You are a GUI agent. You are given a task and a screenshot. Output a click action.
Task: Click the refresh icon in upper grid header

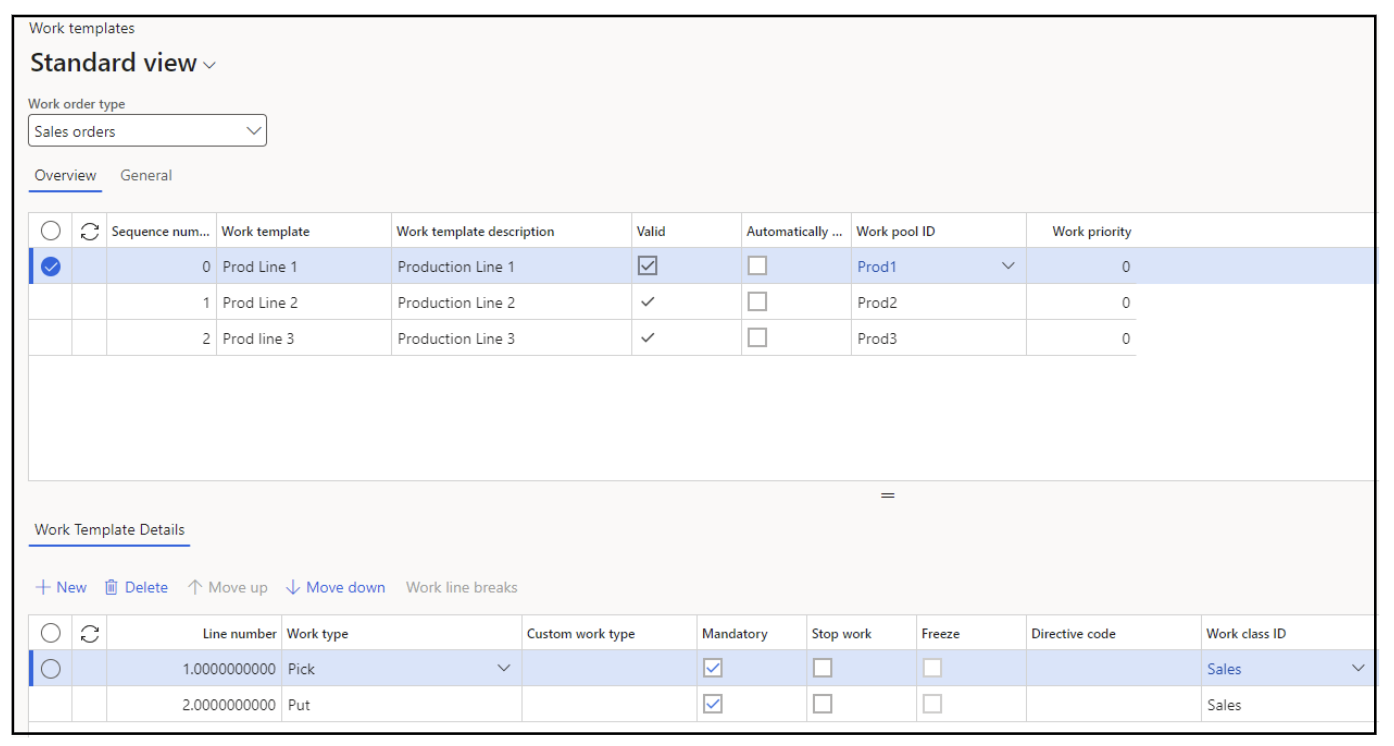pos(90,231)
